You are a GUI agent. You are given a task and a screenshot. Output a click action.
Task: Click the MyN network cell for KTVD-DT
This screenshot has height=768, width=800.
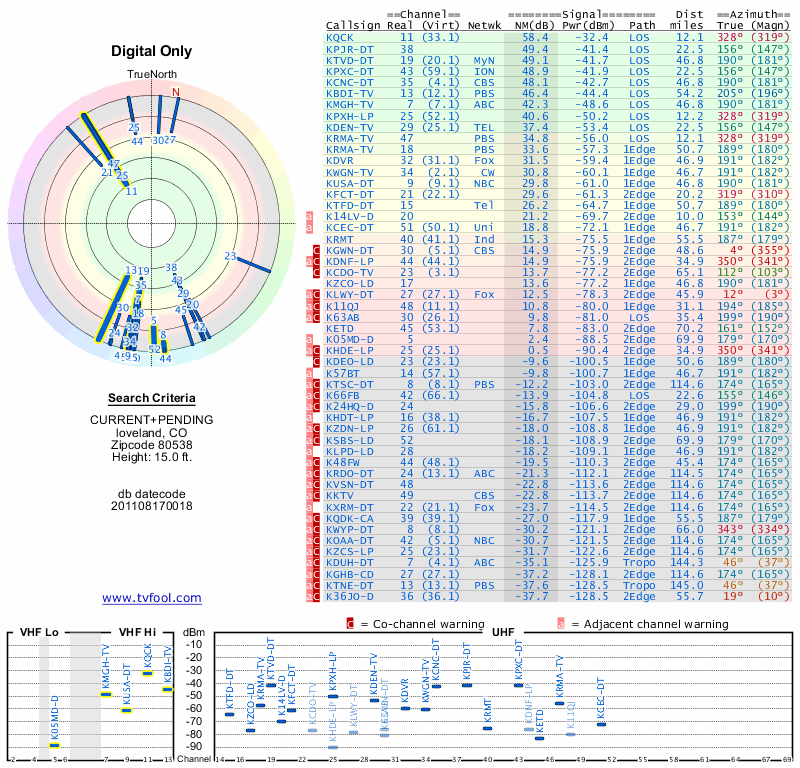tap(484, 60)
